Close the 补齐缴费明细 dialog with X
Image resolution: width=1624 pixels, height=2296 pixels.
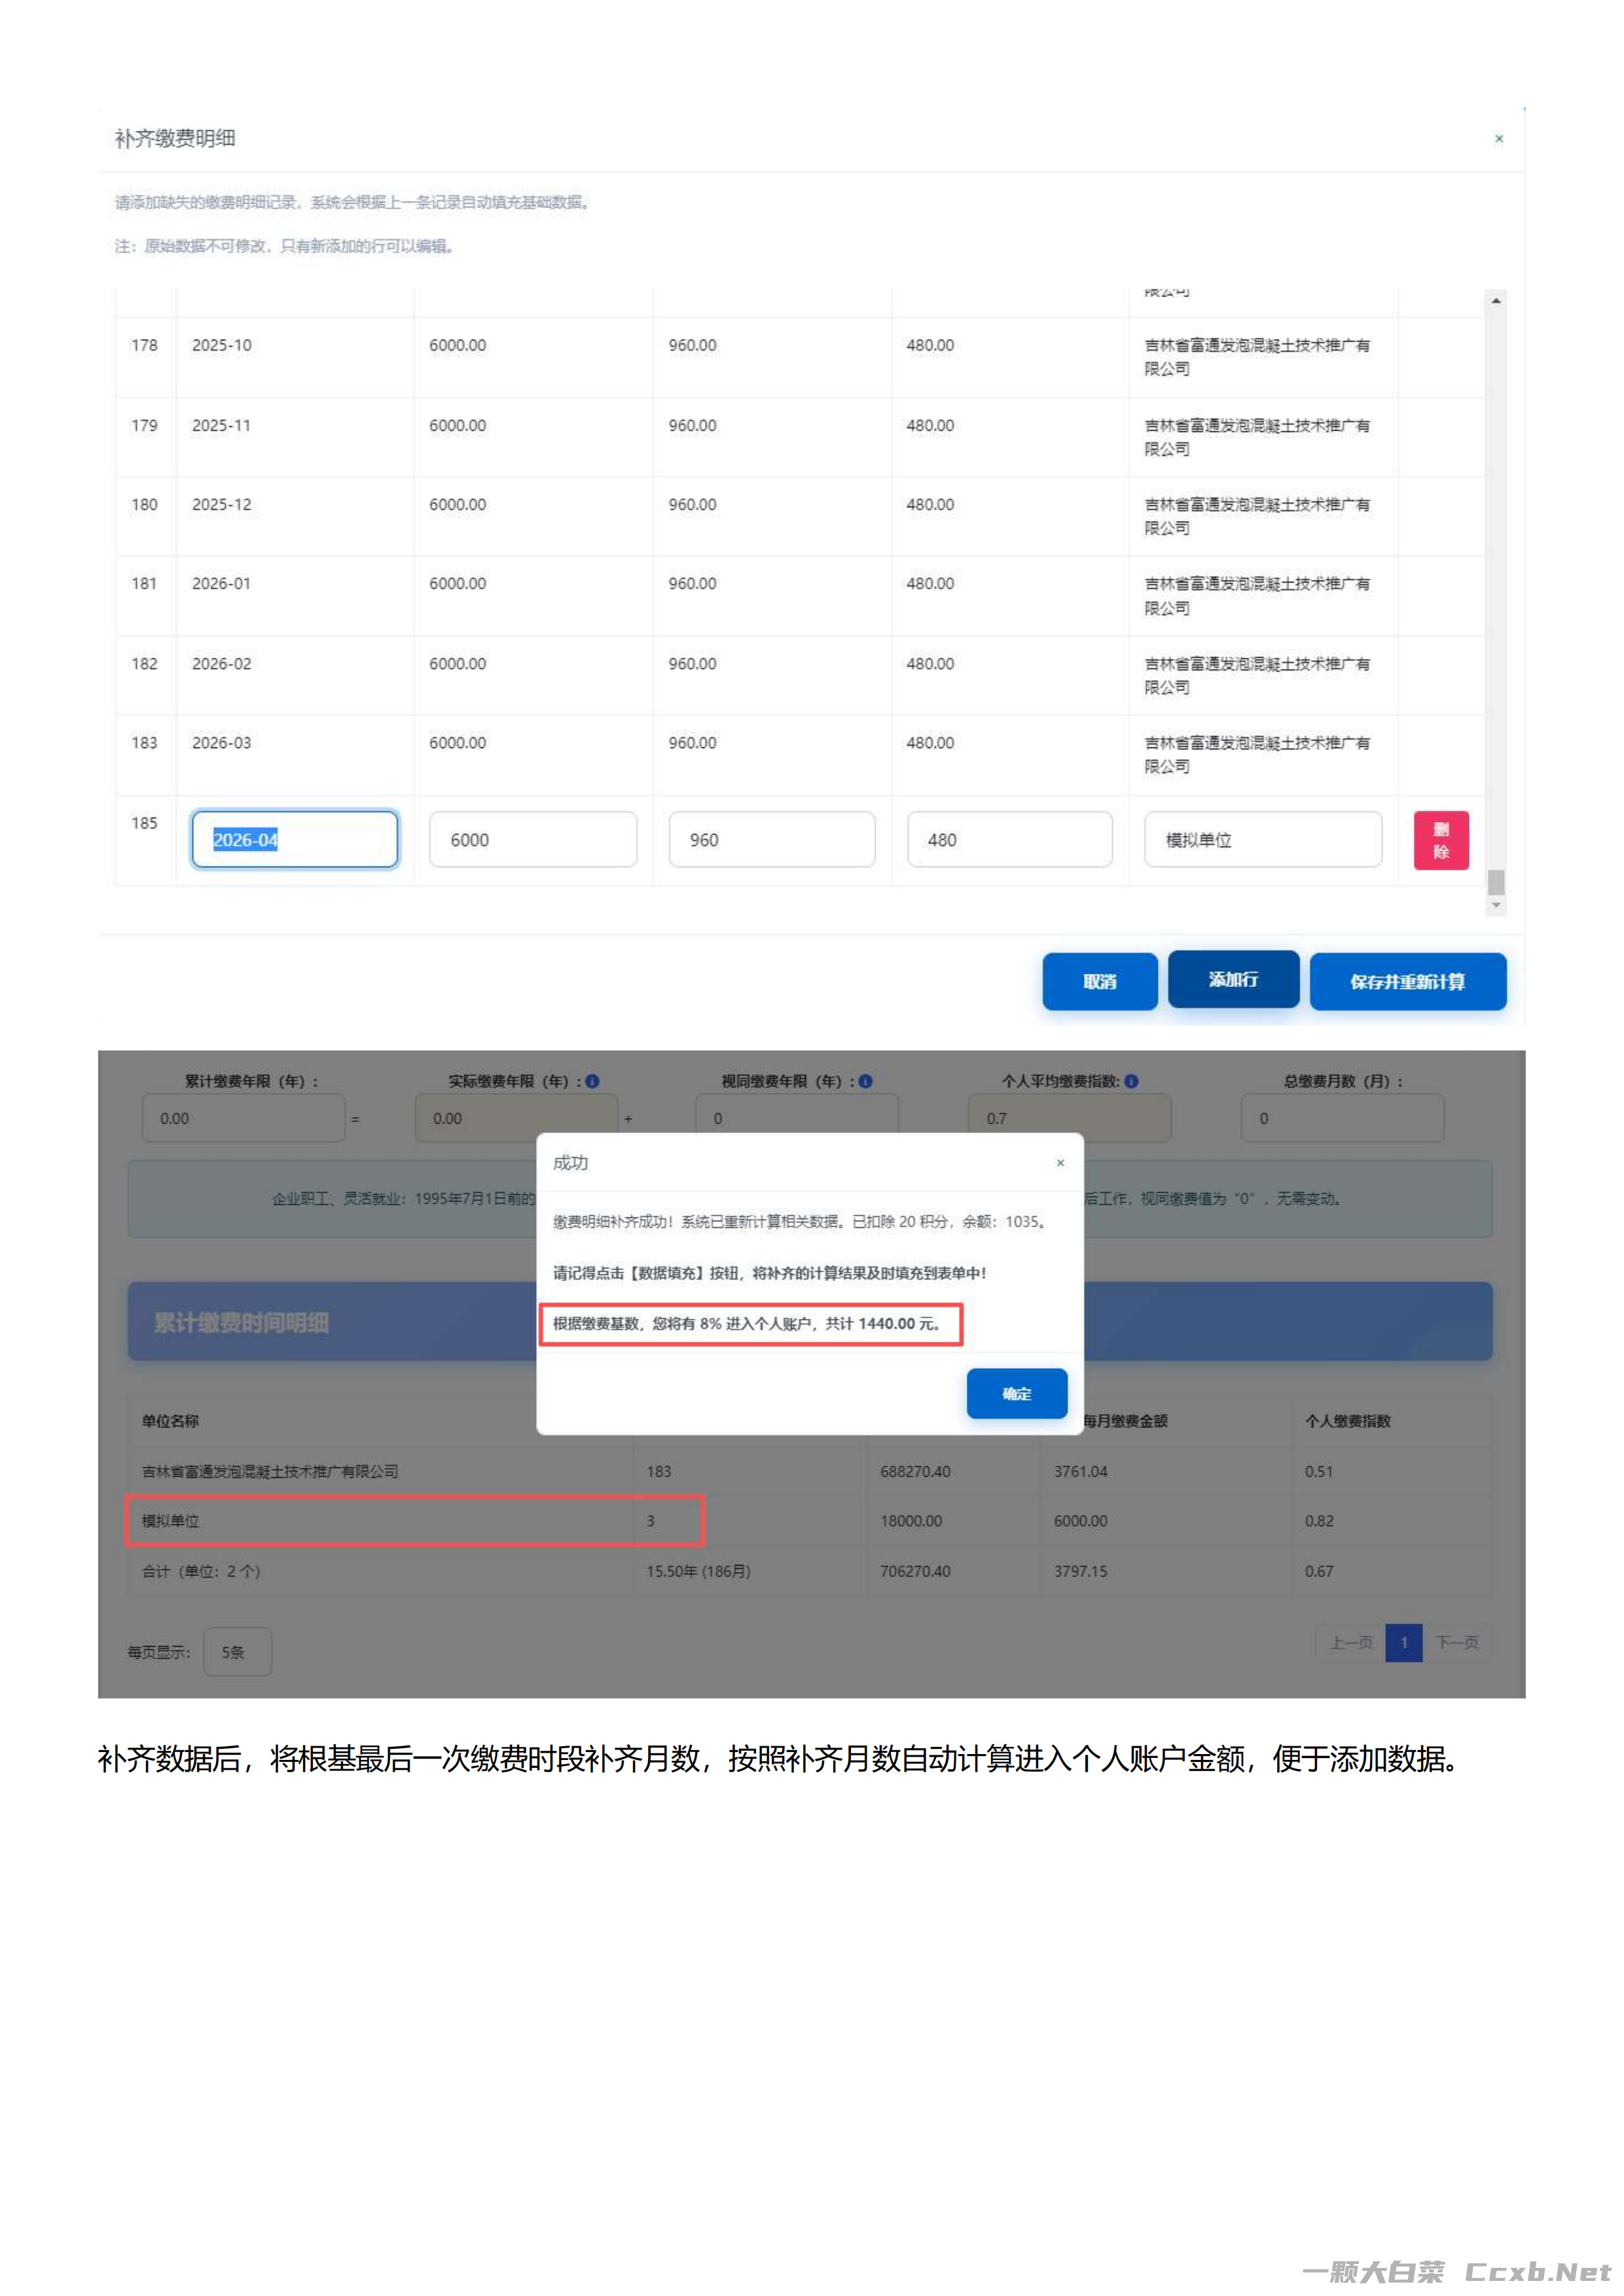point(1498,139)
